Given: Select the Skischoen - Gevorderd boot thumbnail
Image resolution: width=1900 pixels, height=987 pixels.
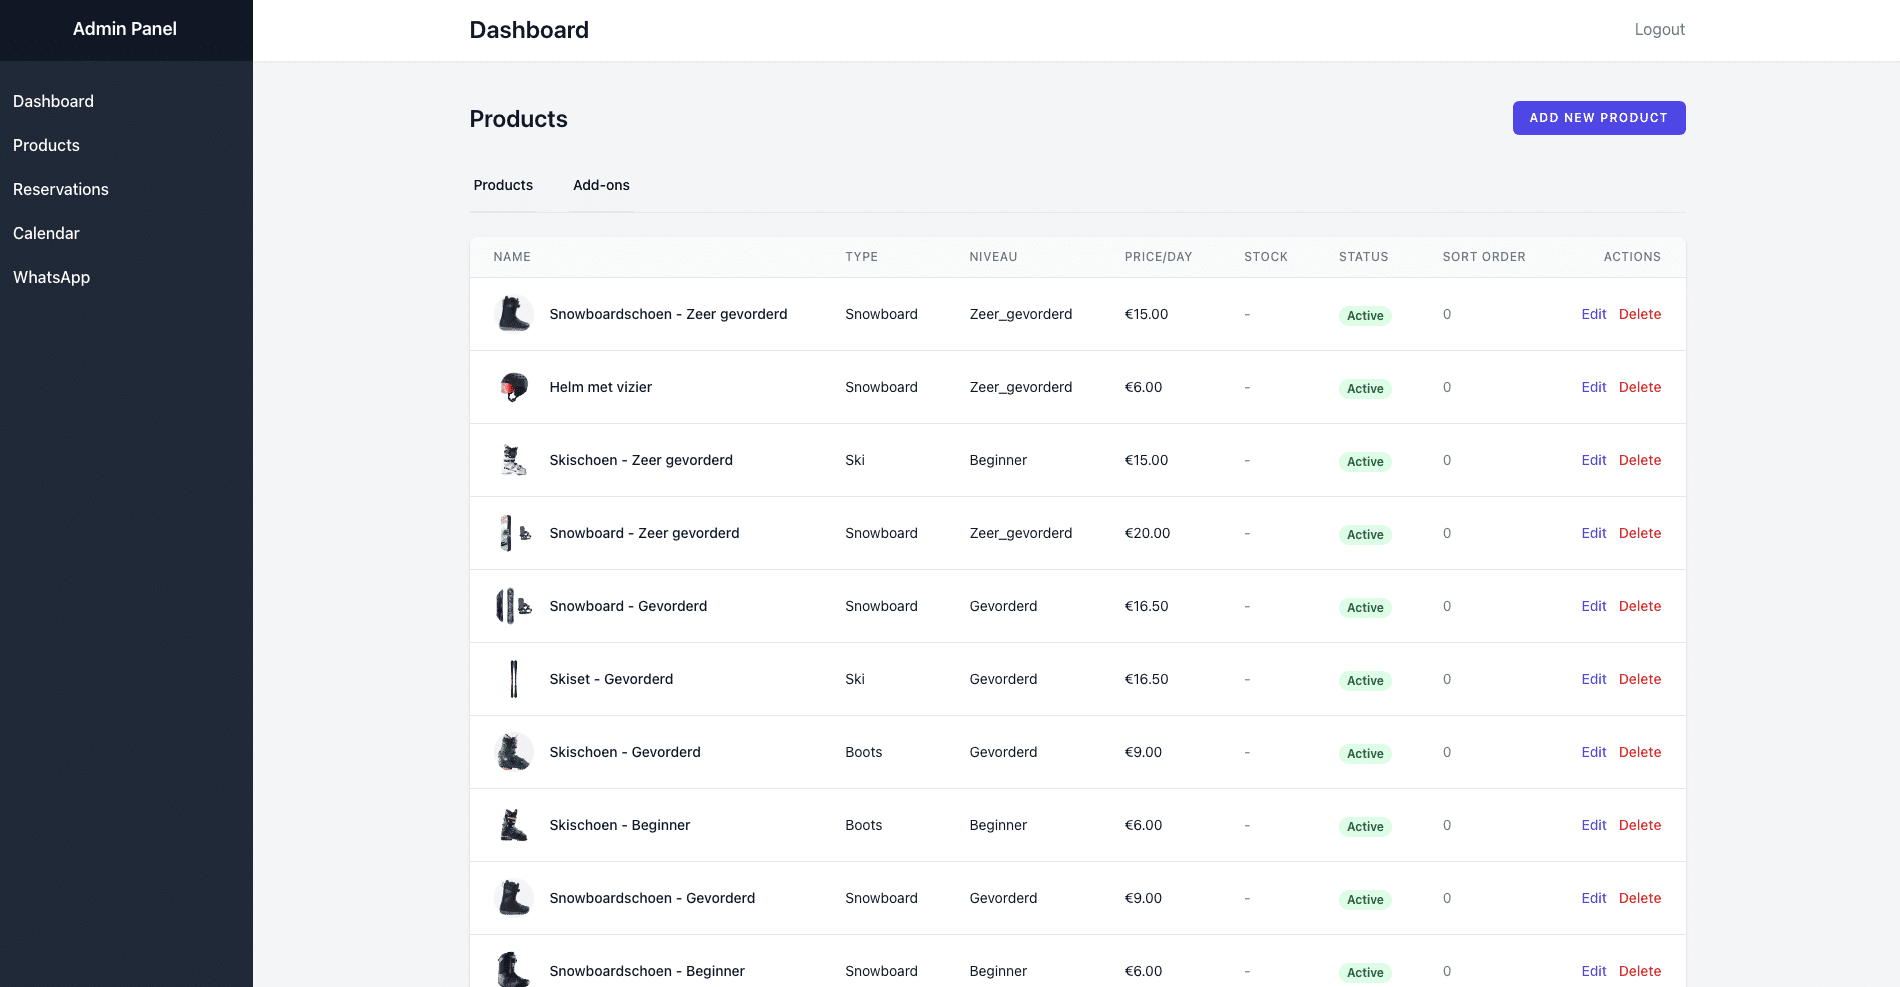Looking at the screenshot, I should pos(514,752).
